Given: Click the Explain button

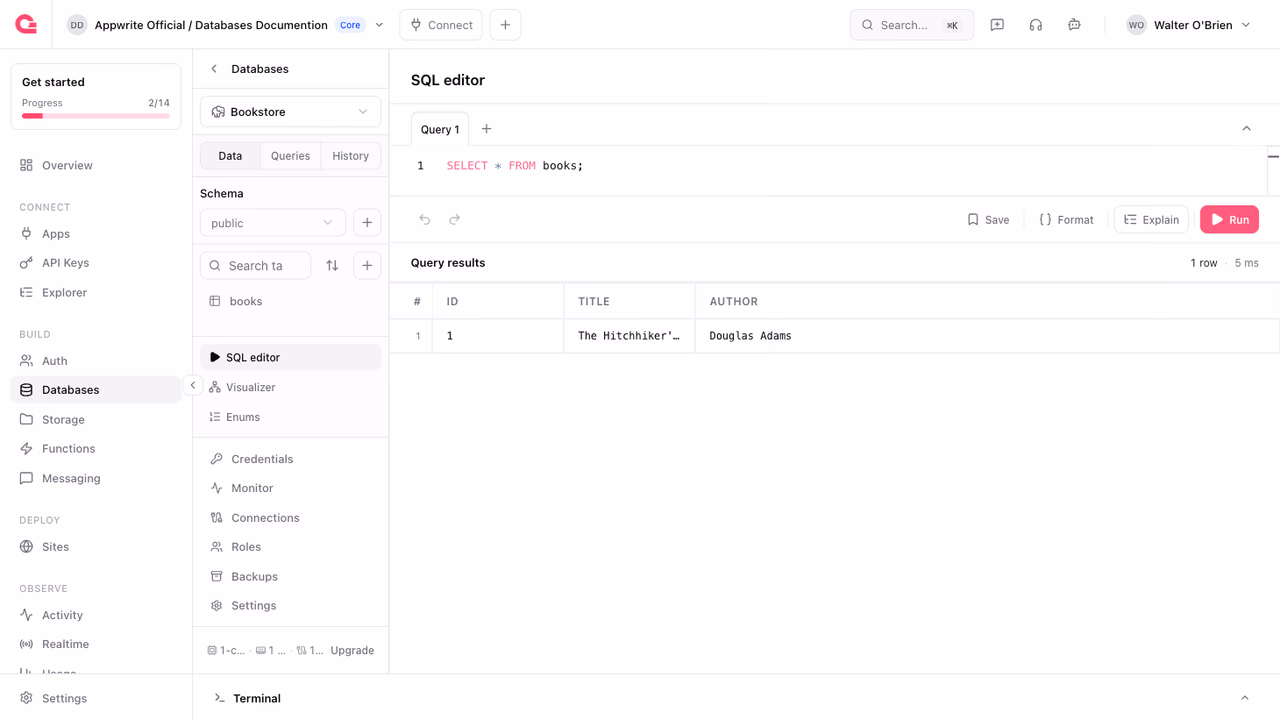Looking at the screenshot, I should click(1151, 220).
